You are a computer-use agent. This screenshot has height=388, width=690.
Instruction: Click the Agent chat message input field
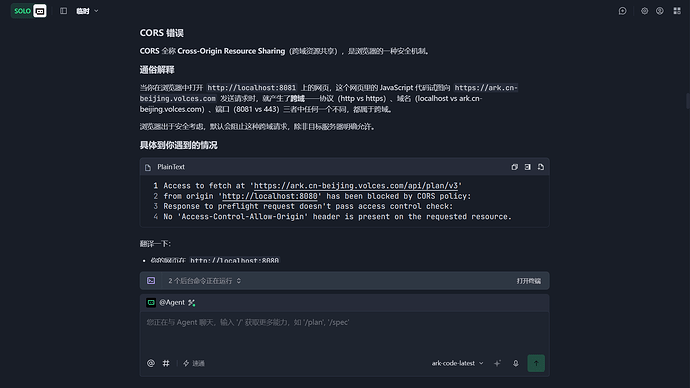click(344, 332)
